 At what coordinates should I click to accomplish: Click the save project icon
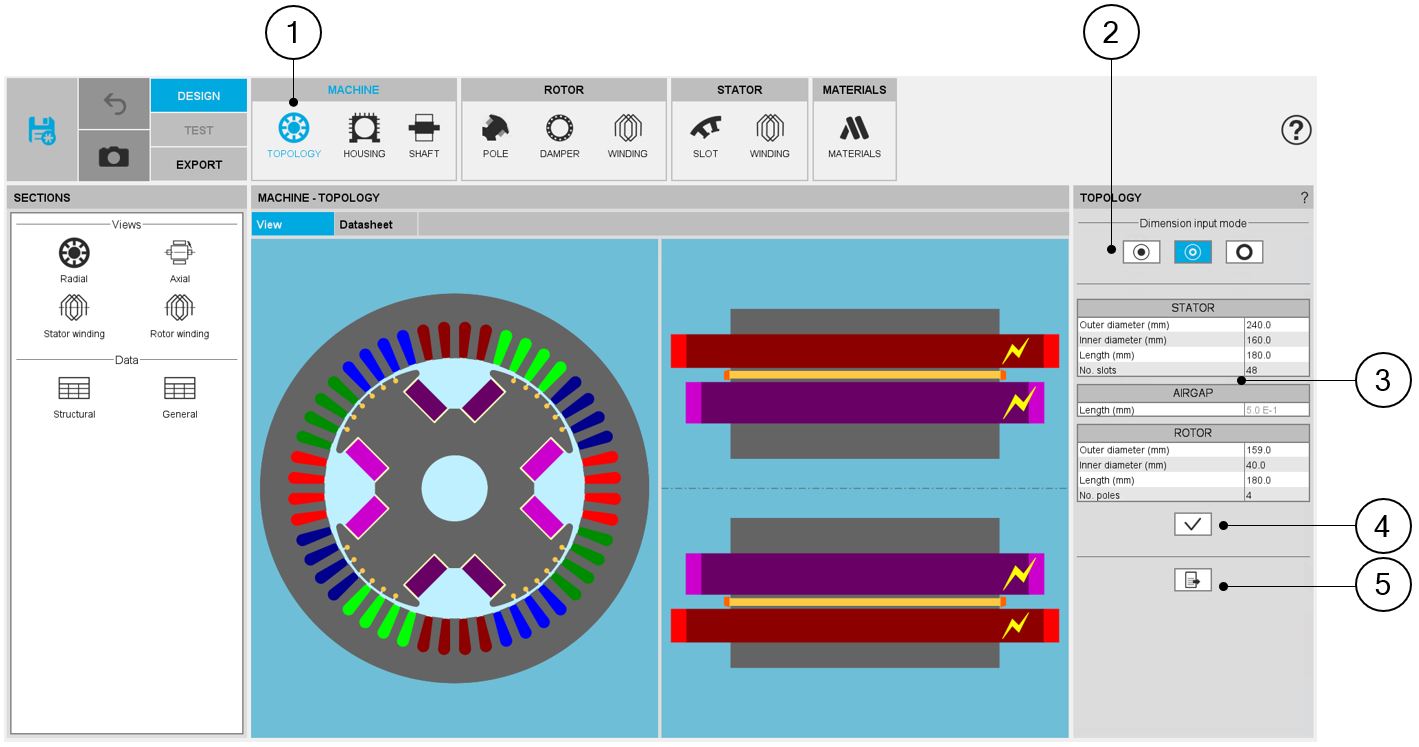click(x=42, y=130)
